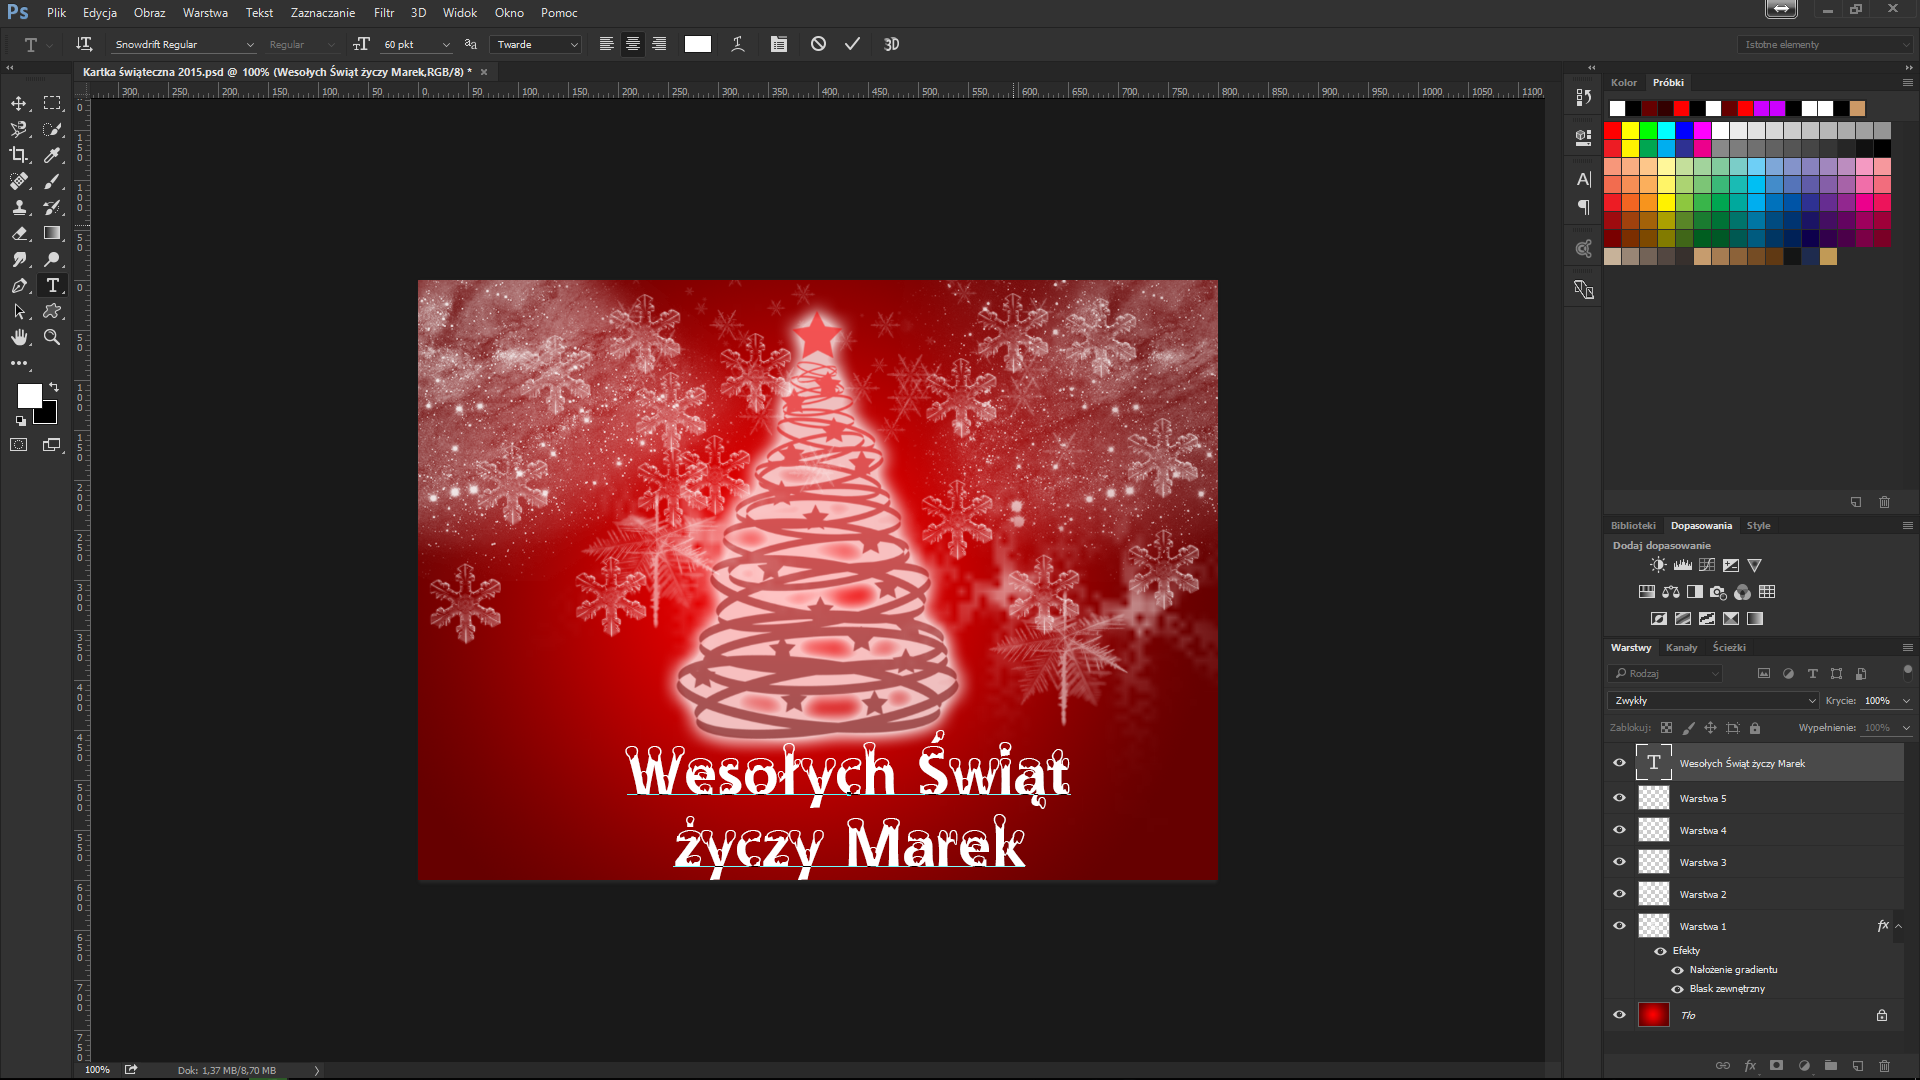Hide the Warstwa 5 layer
This screenshot has width=1920, height=1080.
pos(1619,798)
